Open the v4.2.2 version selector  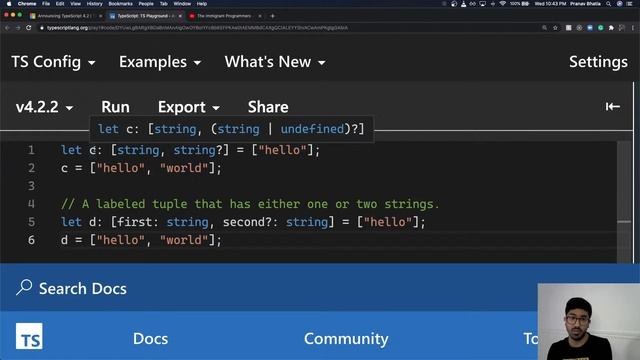[44, 107]
